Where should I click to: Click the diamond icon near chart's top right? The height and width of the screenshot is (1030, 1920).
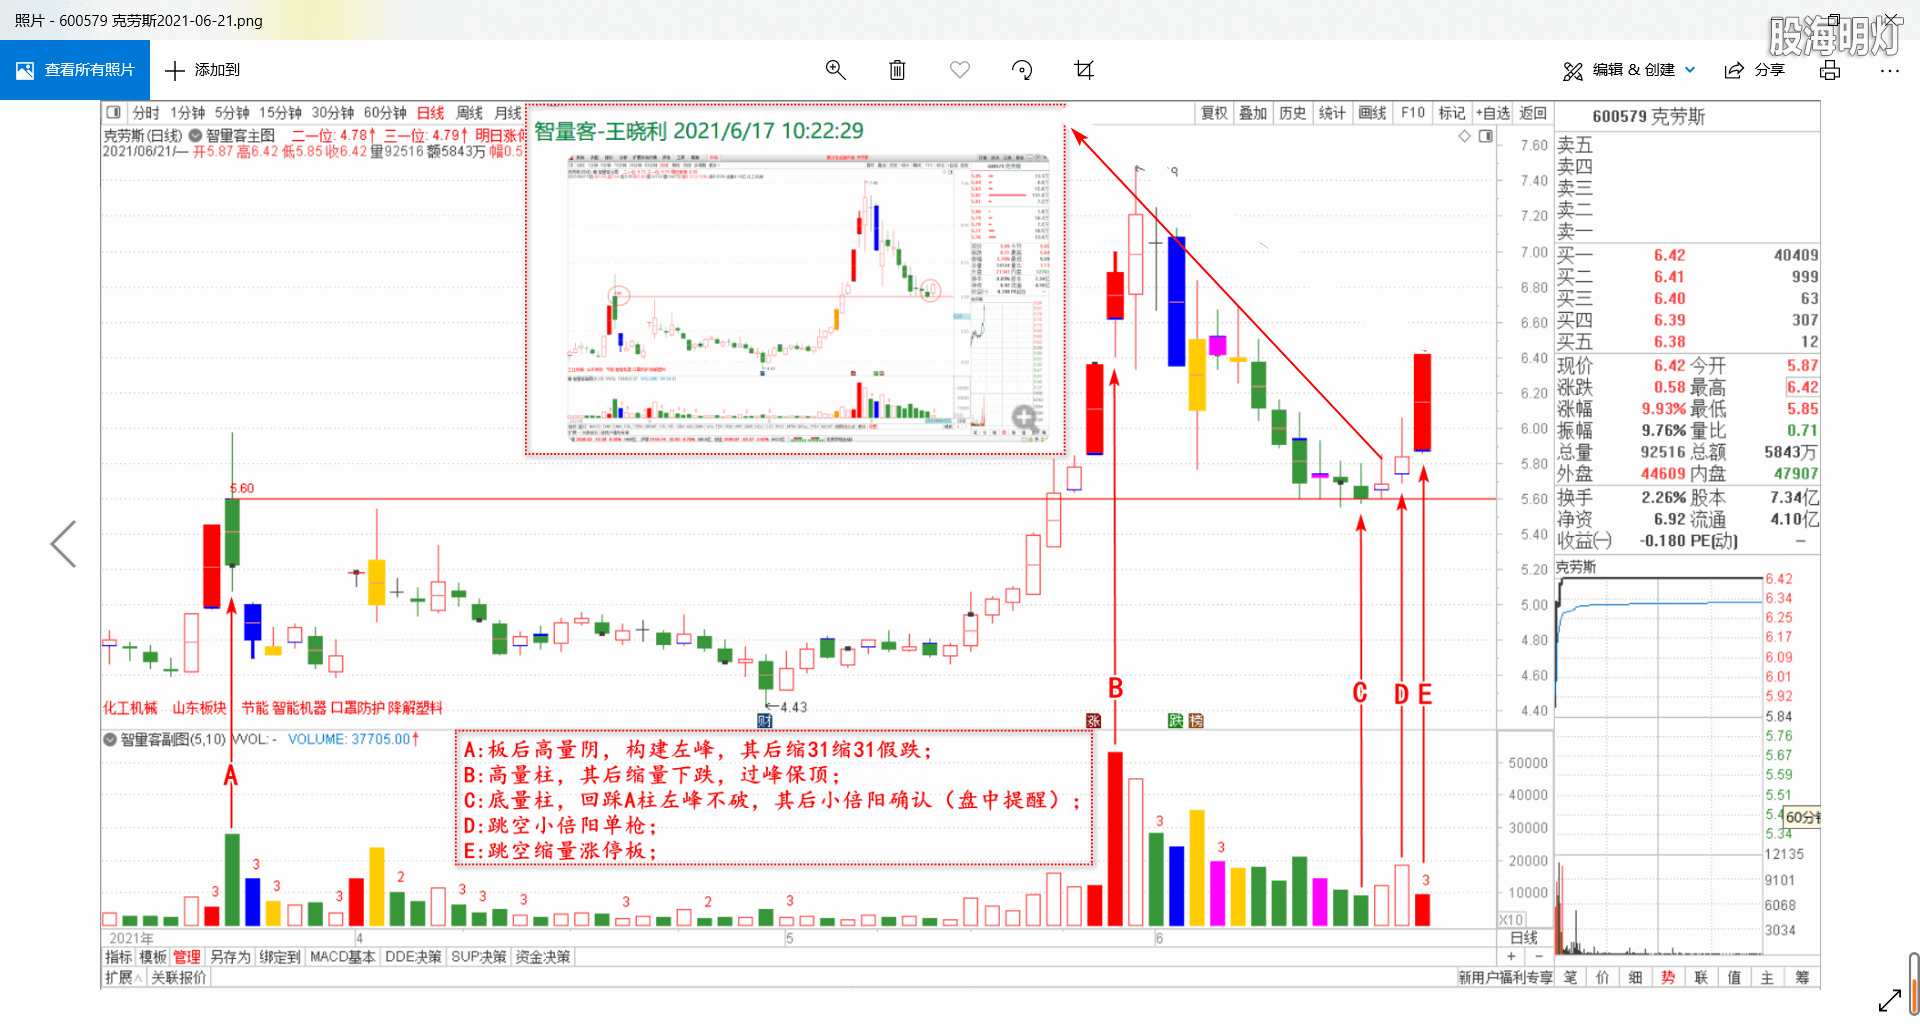pos(1465,136)
